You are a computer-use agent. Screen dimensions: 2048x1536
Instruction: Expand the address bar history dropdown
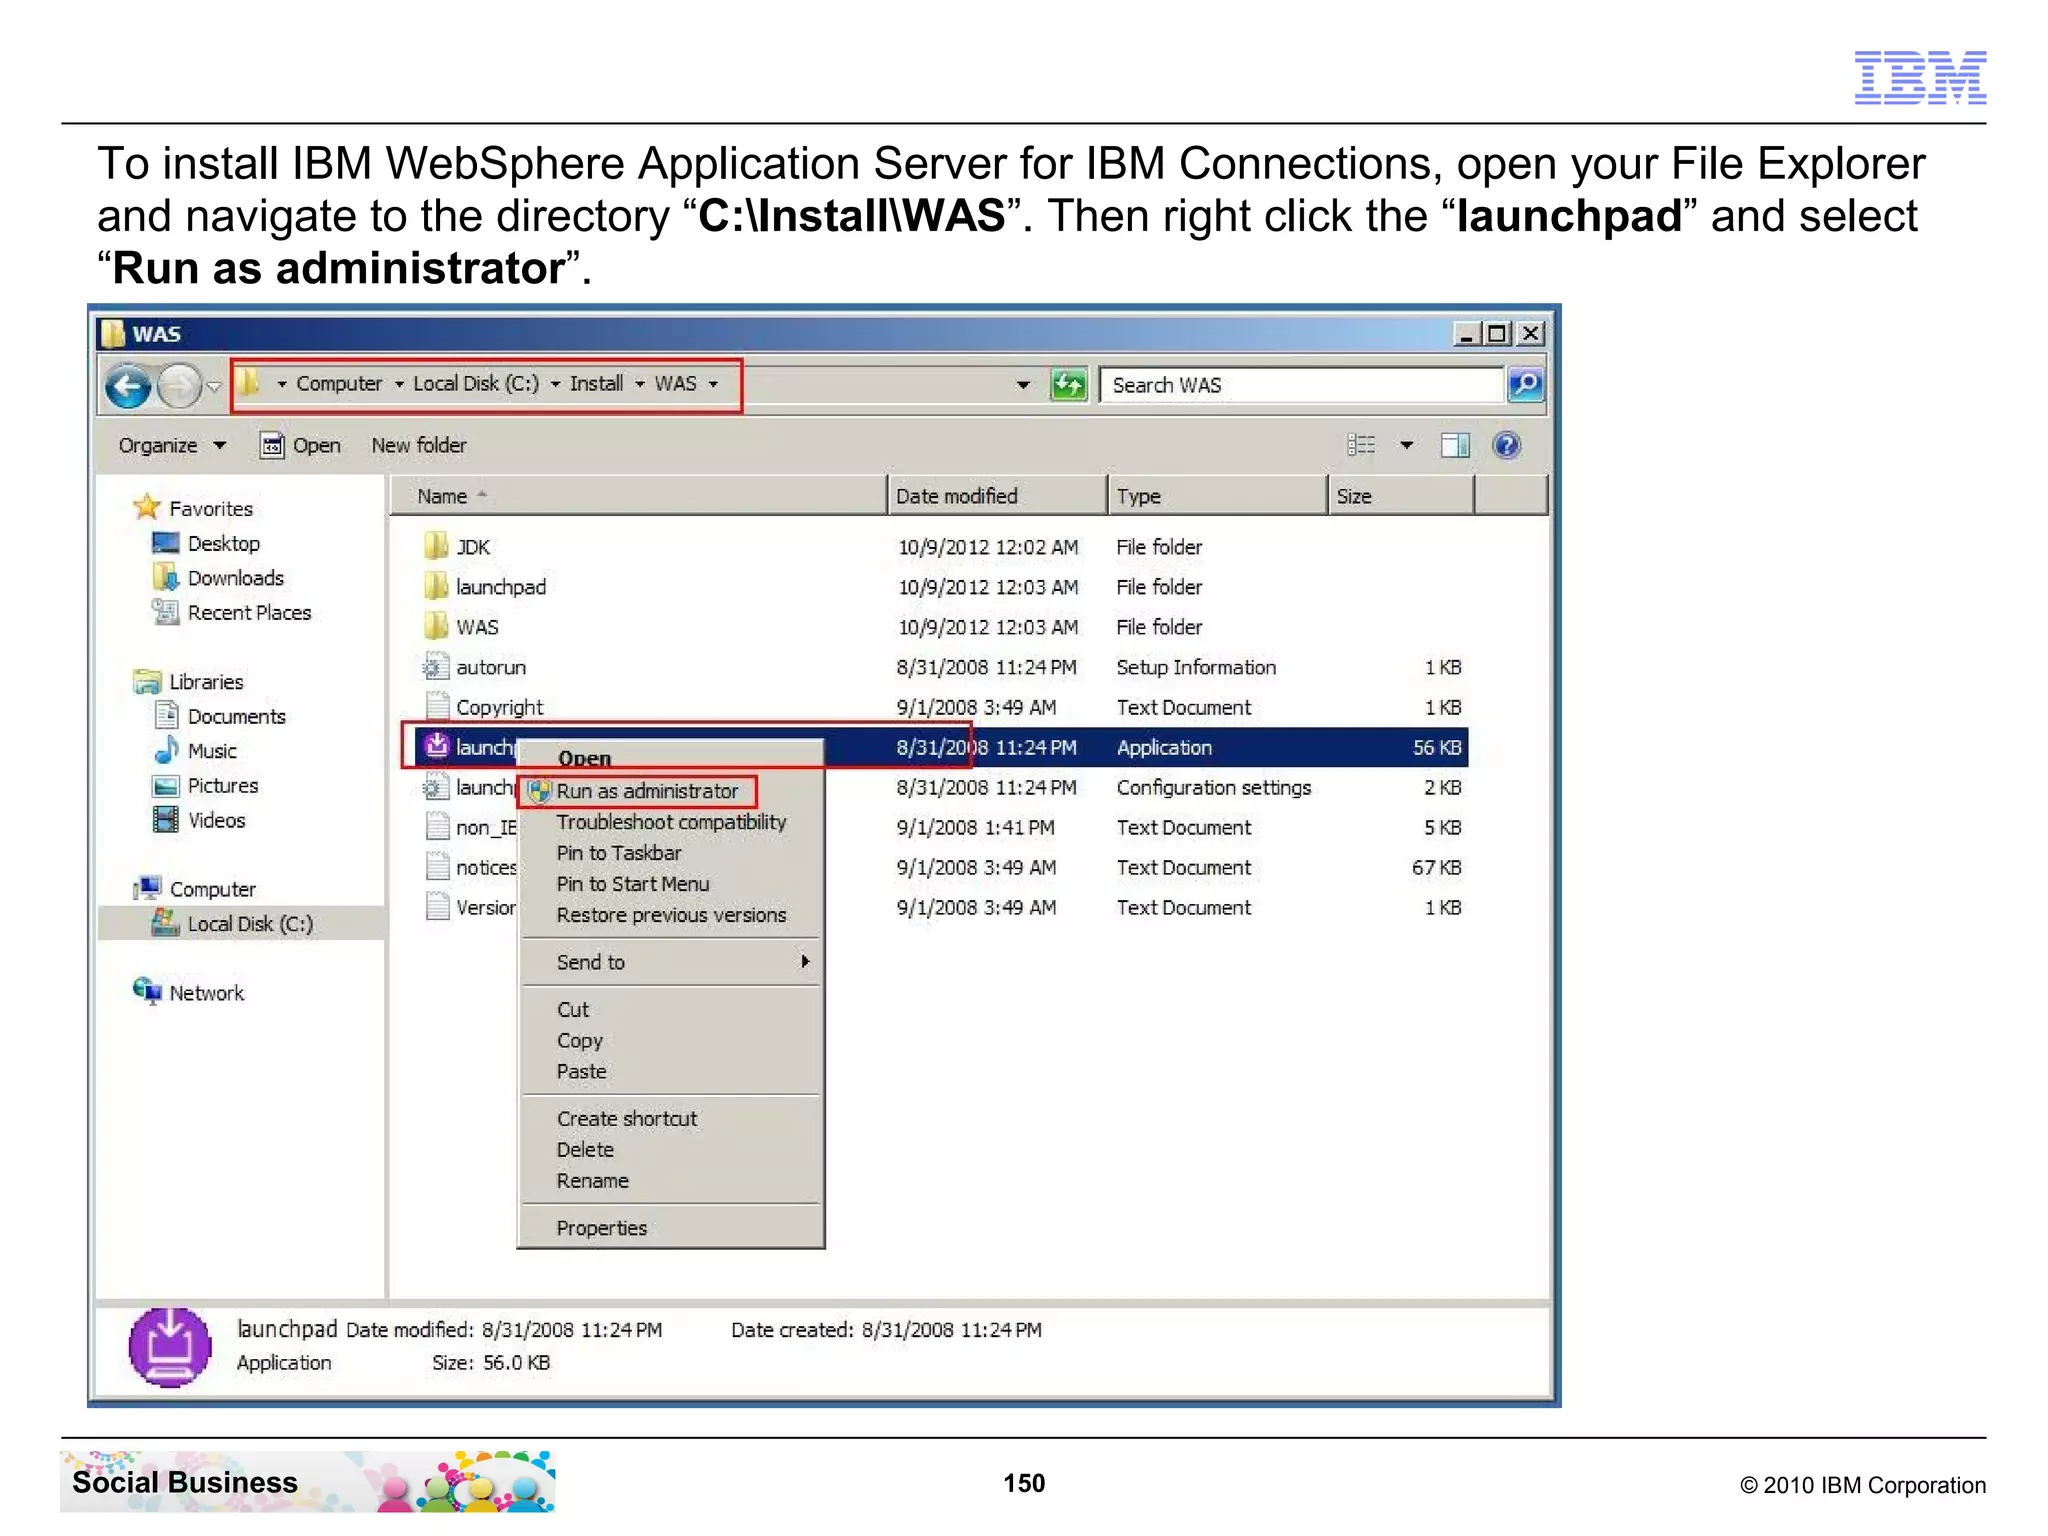point(1023,385)
